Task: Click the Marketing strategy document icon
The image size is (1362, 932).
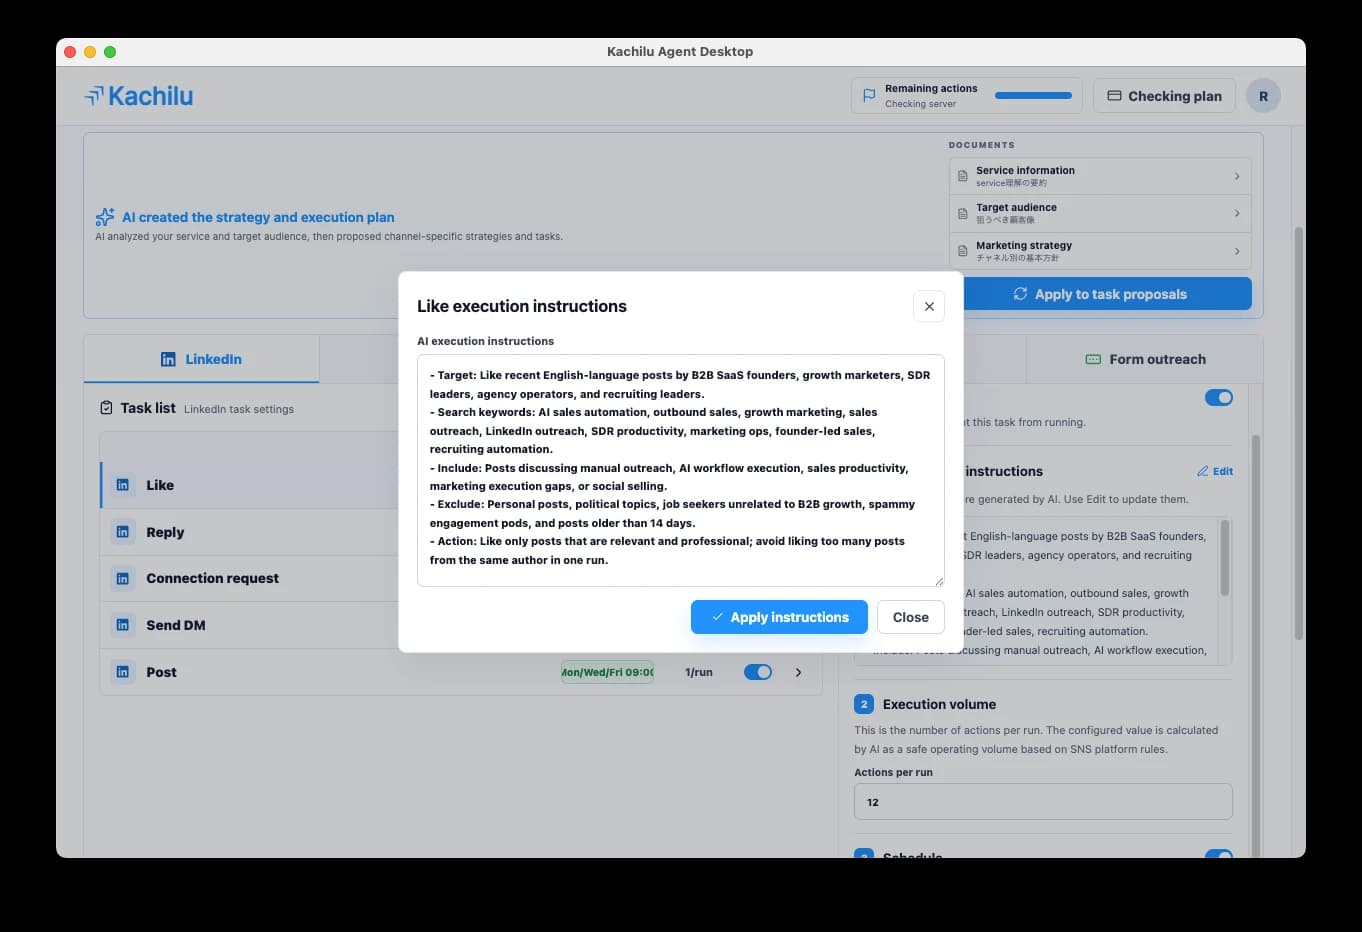Action: [x=963, y=251]
